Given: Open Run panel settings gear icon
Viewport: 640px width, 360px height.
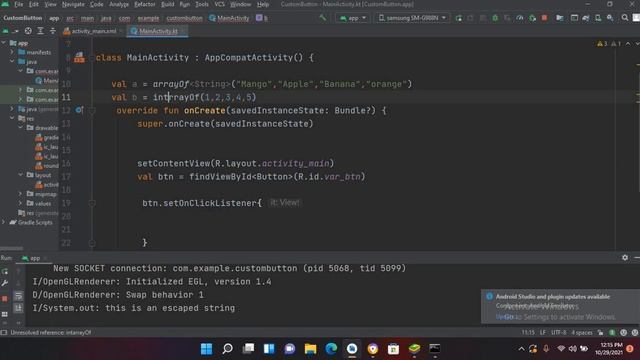Looking at the screenshot, I should pyautogui.click(x=625, y=258).
